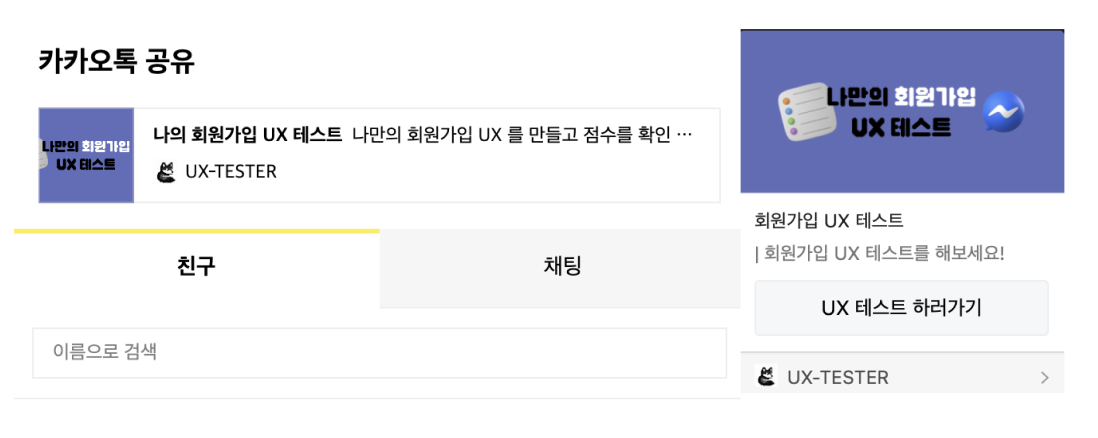This screenshot has width=1098, height=438.
Task: Click the UX-TESTER label in card footer
Action: [838, 378]
